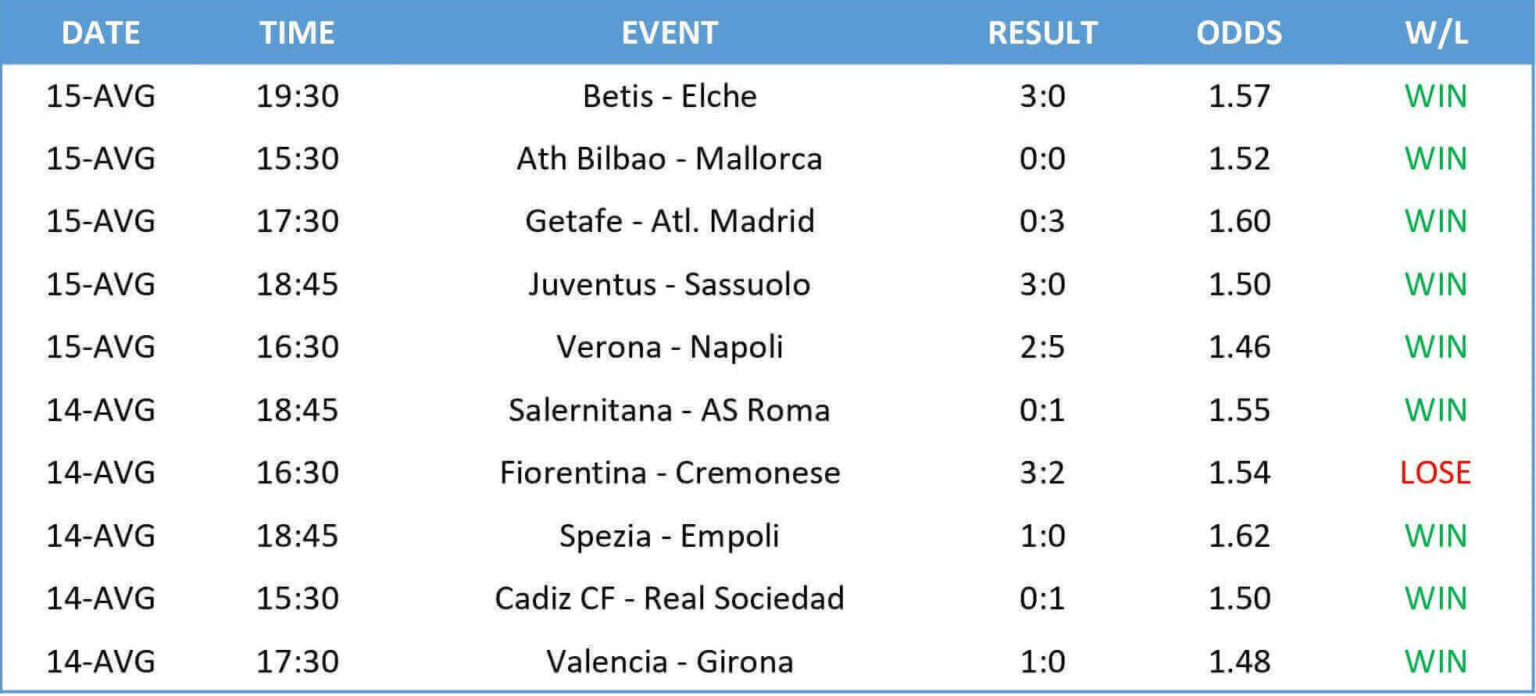This screenshot has height=696, width=1536.
Task: Open the Betis - Elche event
Action: (x=669, y=96)
